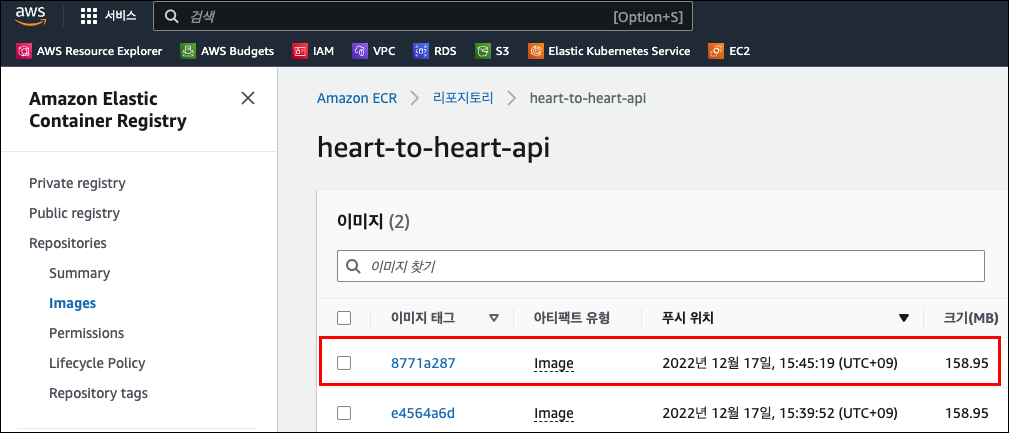1009x433 pixels.
Task: Toggle the select-all images checkbox
Action: click(344, 318)
